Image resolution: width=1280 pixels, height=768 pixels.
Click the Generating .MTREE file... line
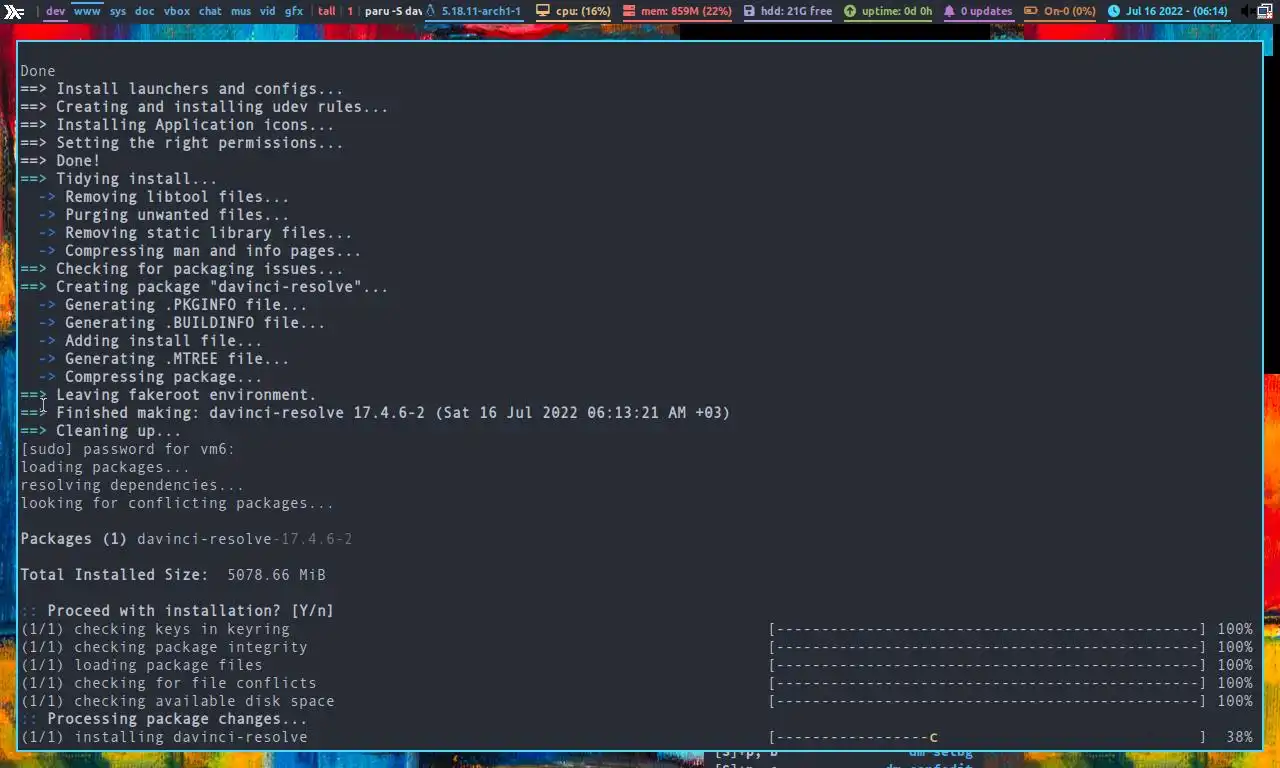click(x=164, y=359)
